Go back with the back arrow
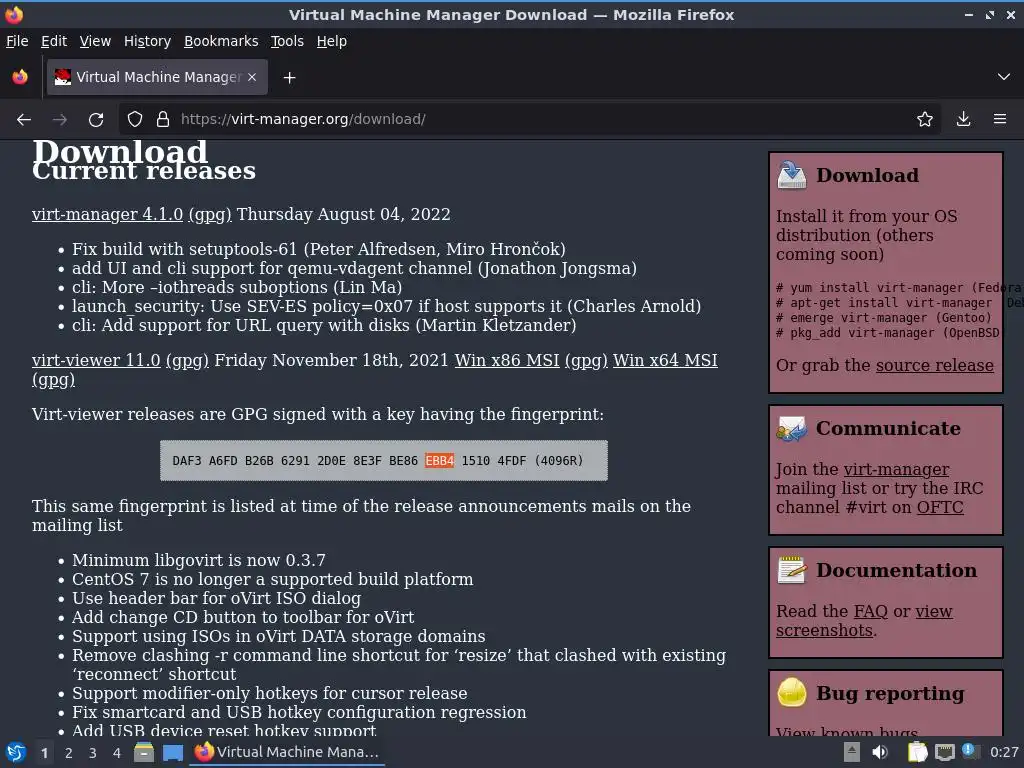 point(24,120)
